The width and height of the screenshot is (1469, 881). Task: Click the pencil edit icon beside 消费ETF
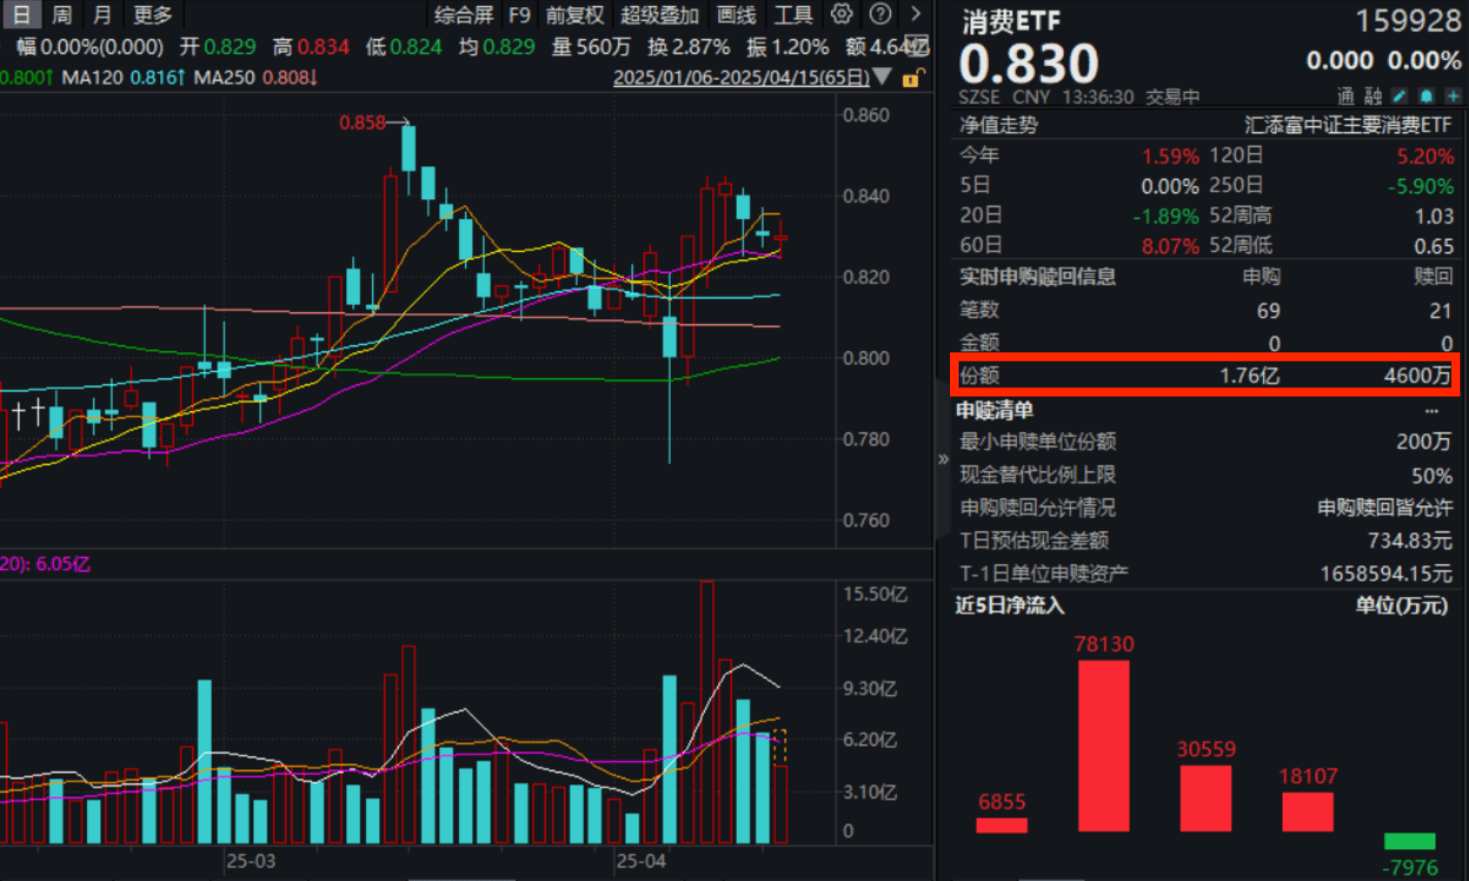(x=1398, y=96)
